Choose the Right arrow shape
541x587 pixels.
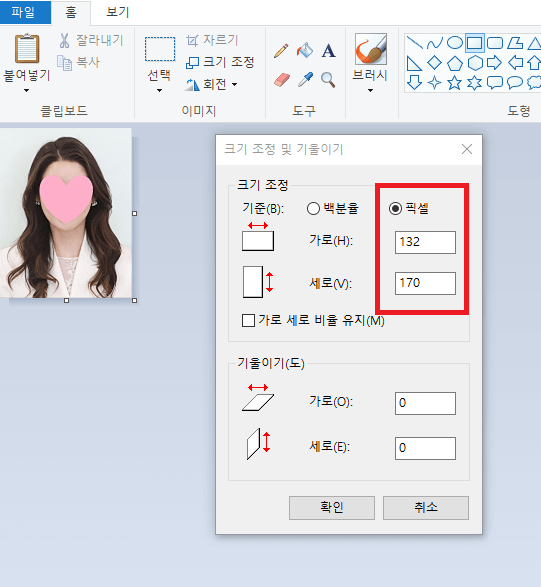pos(495,63)
